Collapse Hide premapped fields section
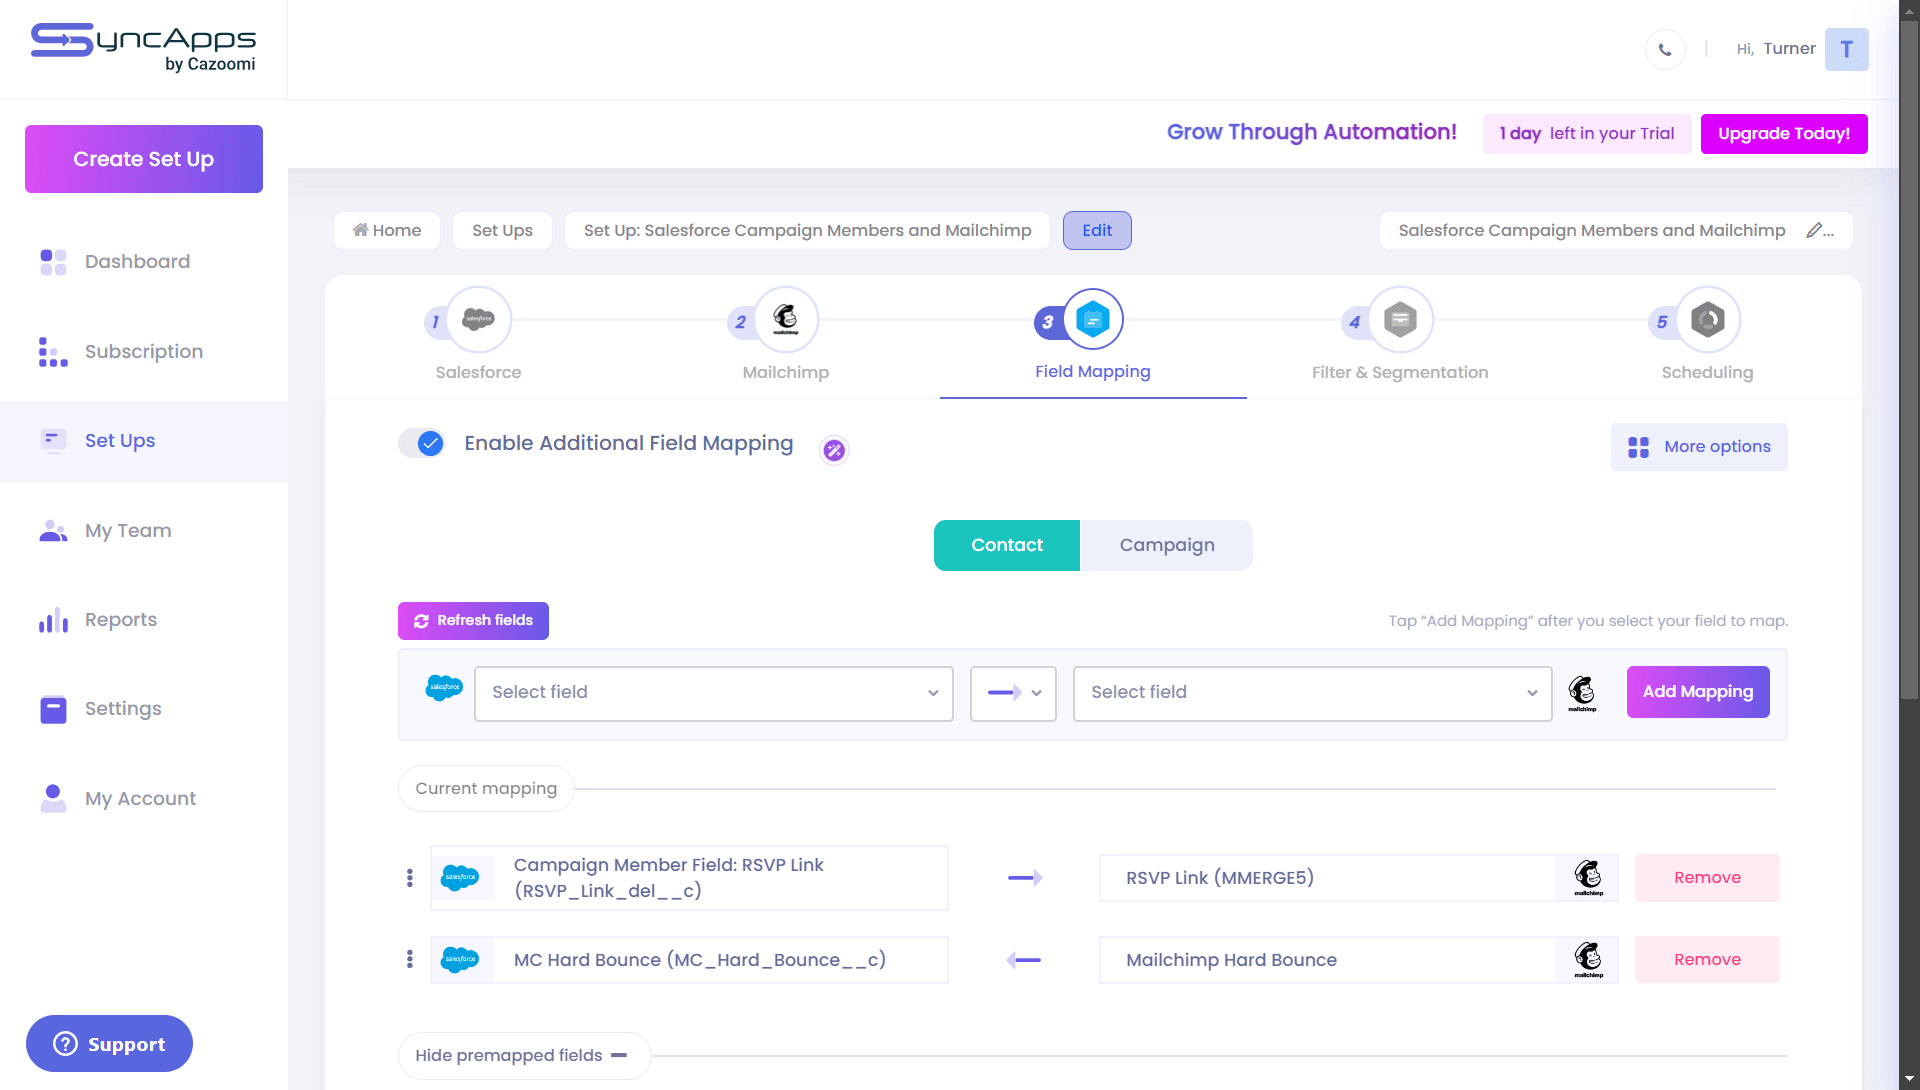This screenshot has height=1090, width=1920. tap(524, 1056)
